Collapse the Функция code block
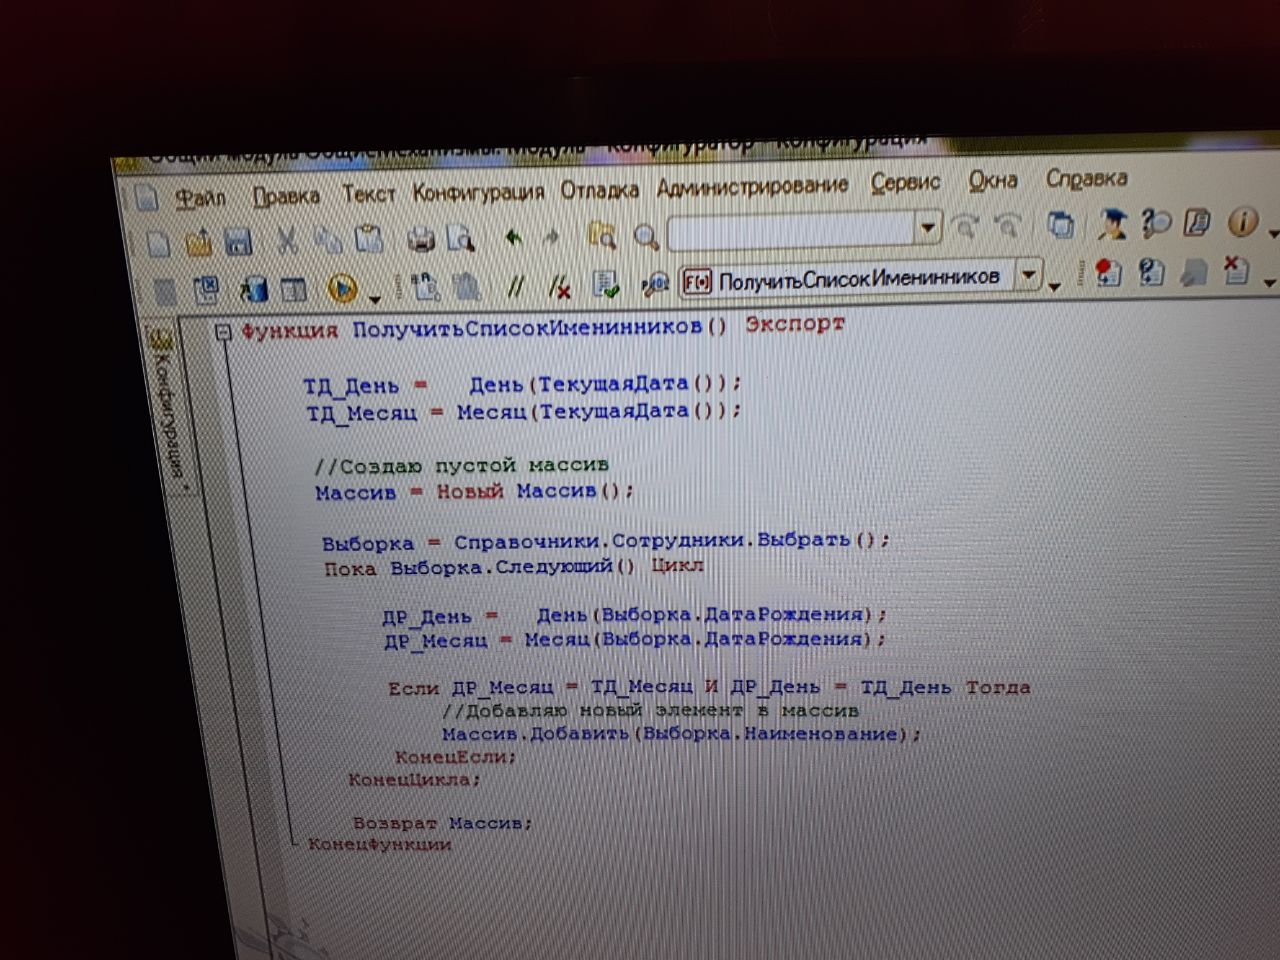 point(224,331)
